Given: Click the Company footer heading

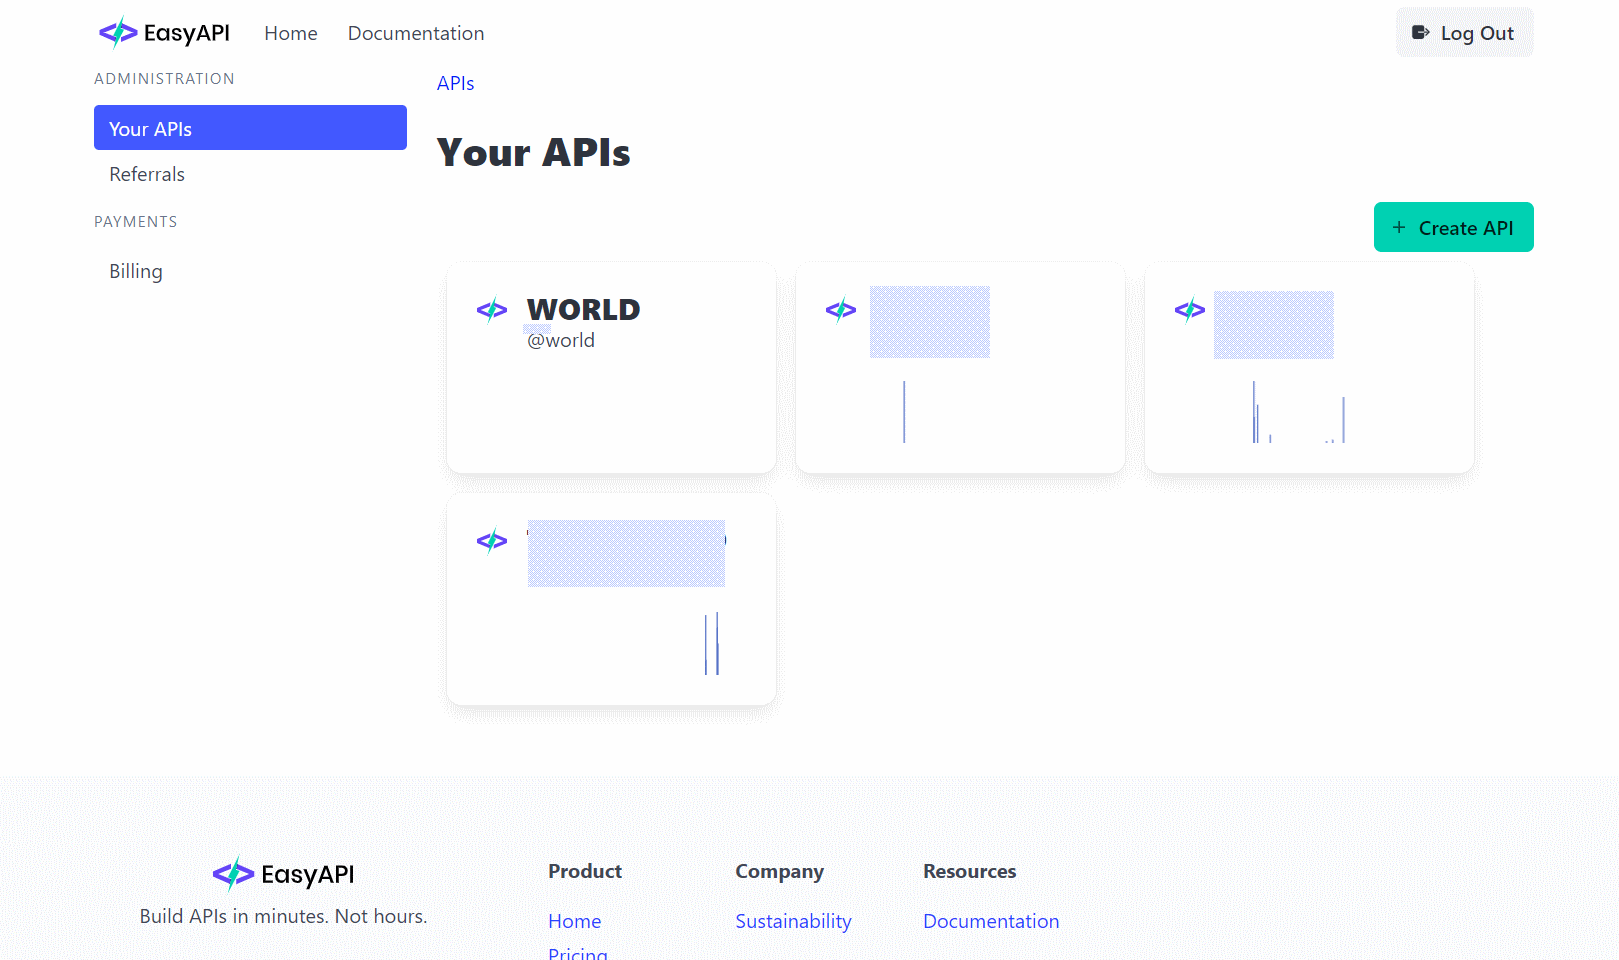Looking at the screenshot, I should (x=780, y=871).
